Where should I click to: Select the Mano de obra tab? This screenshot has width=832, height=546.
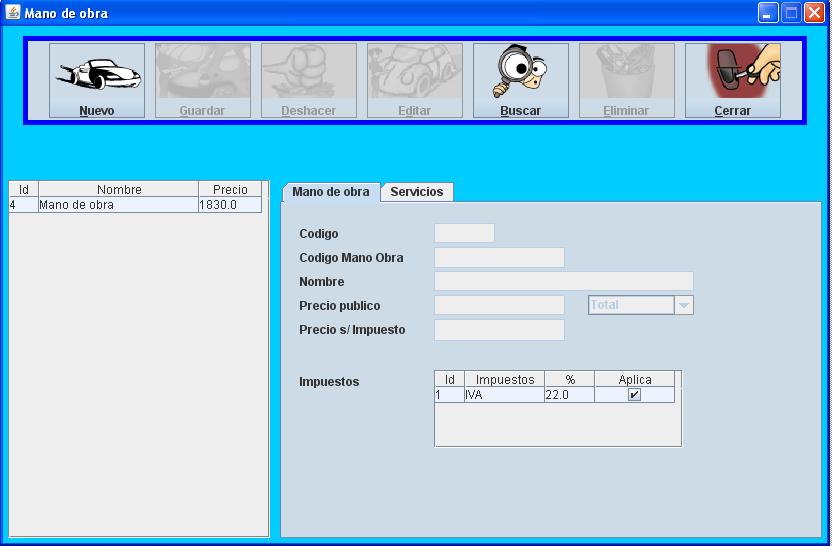[x=330, y=192]
